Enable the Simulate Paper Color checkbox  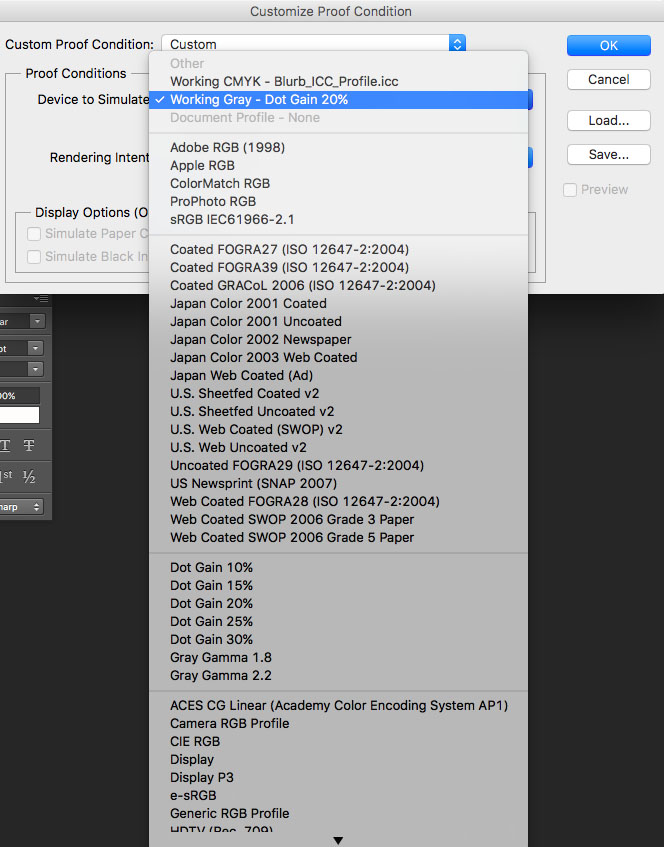(35, 234)
